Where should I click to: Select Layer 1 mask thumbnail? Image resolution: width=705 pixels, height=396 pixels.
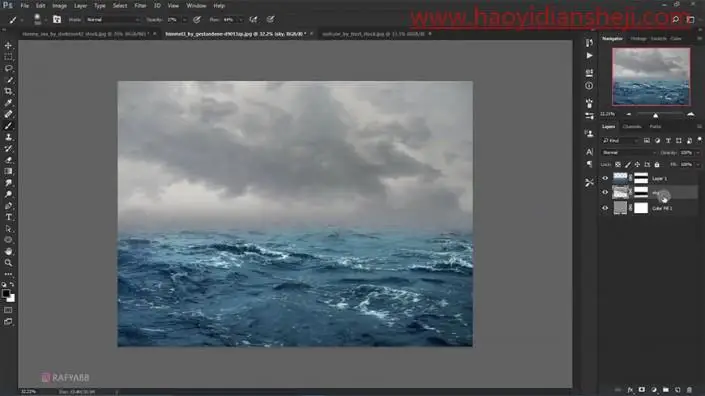(641, 178)
